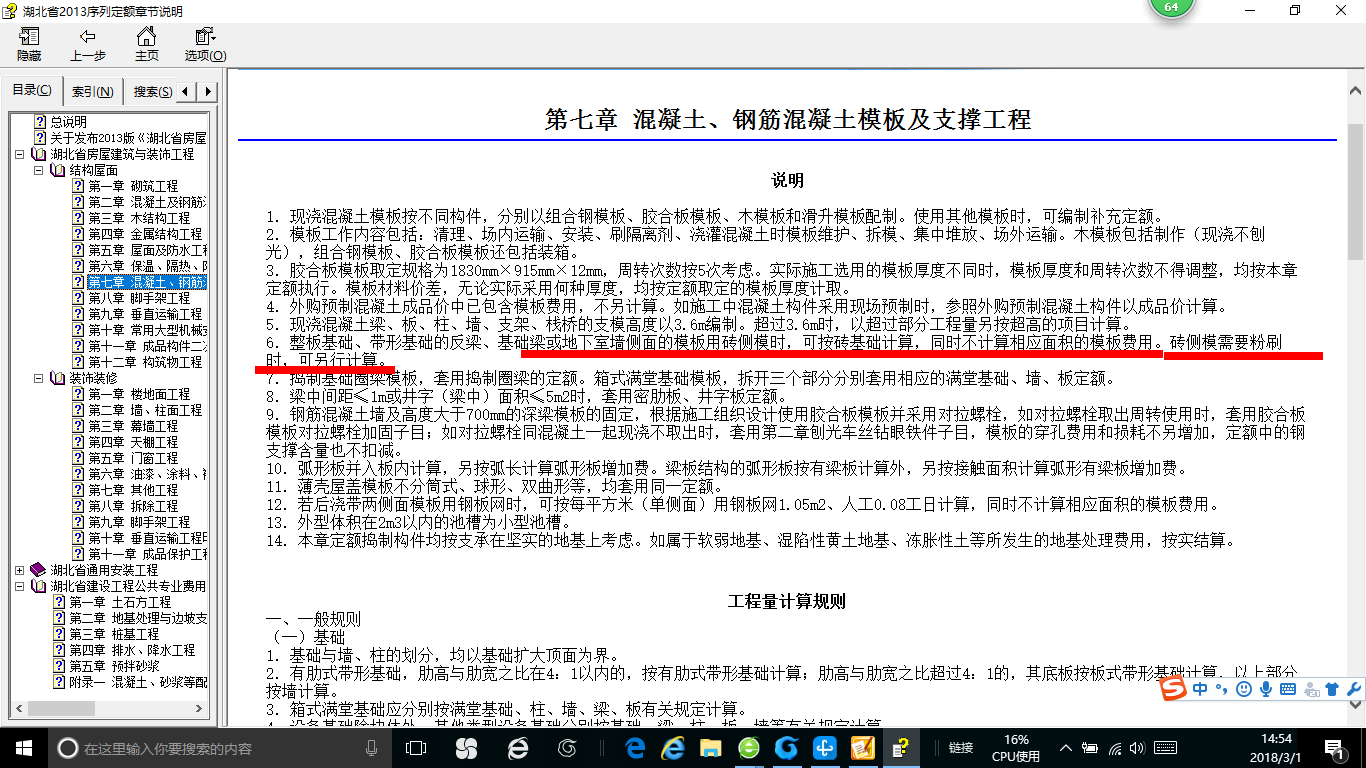The image size is (1366, 768).
Task: Open 第五章 屋面及防水工程 chapter
Action: click(147, 250)
